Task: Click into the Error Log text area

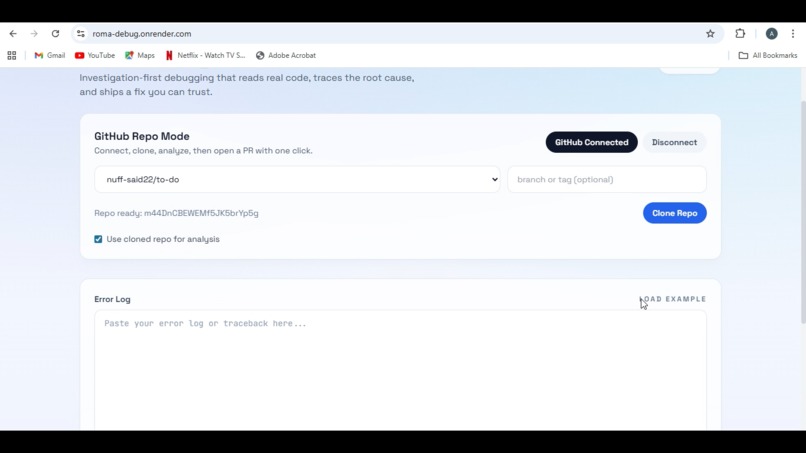Action: (400, 370)
